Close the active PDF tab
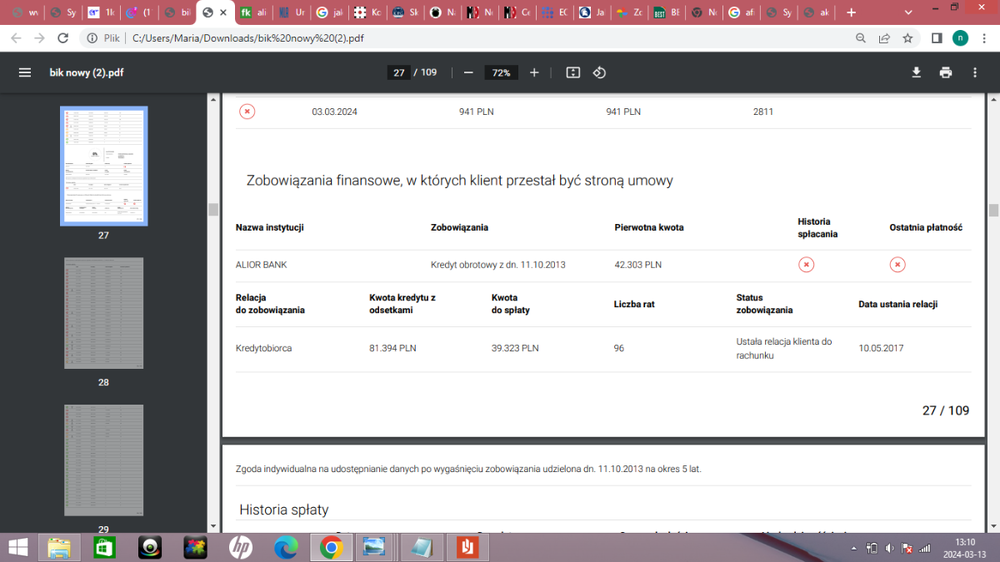The width and height of the screenshot is (1000, 562). point(223,12)
